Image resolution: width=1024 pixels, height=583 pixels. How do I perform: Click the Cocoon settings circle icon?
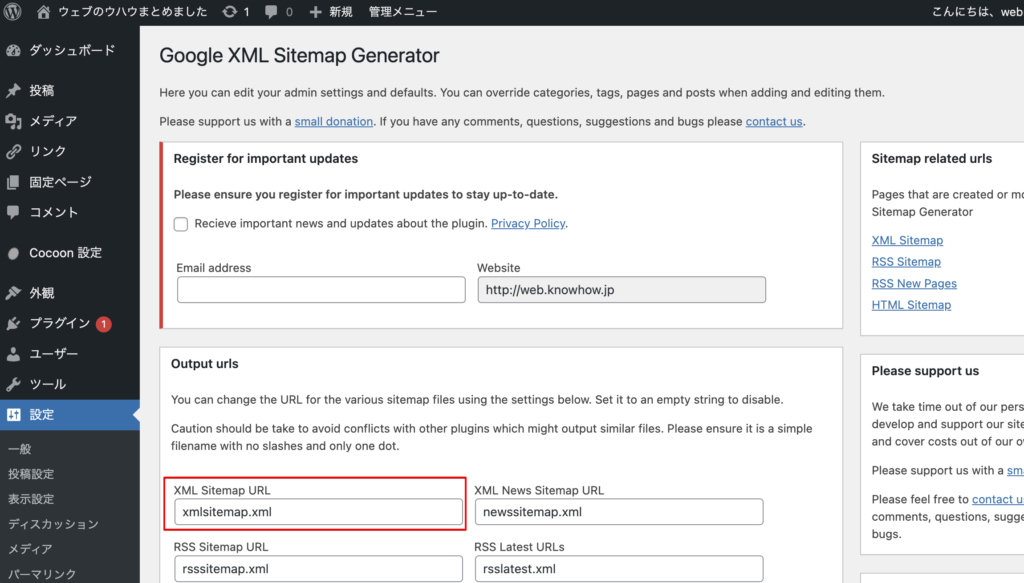[x=13, y=253]
